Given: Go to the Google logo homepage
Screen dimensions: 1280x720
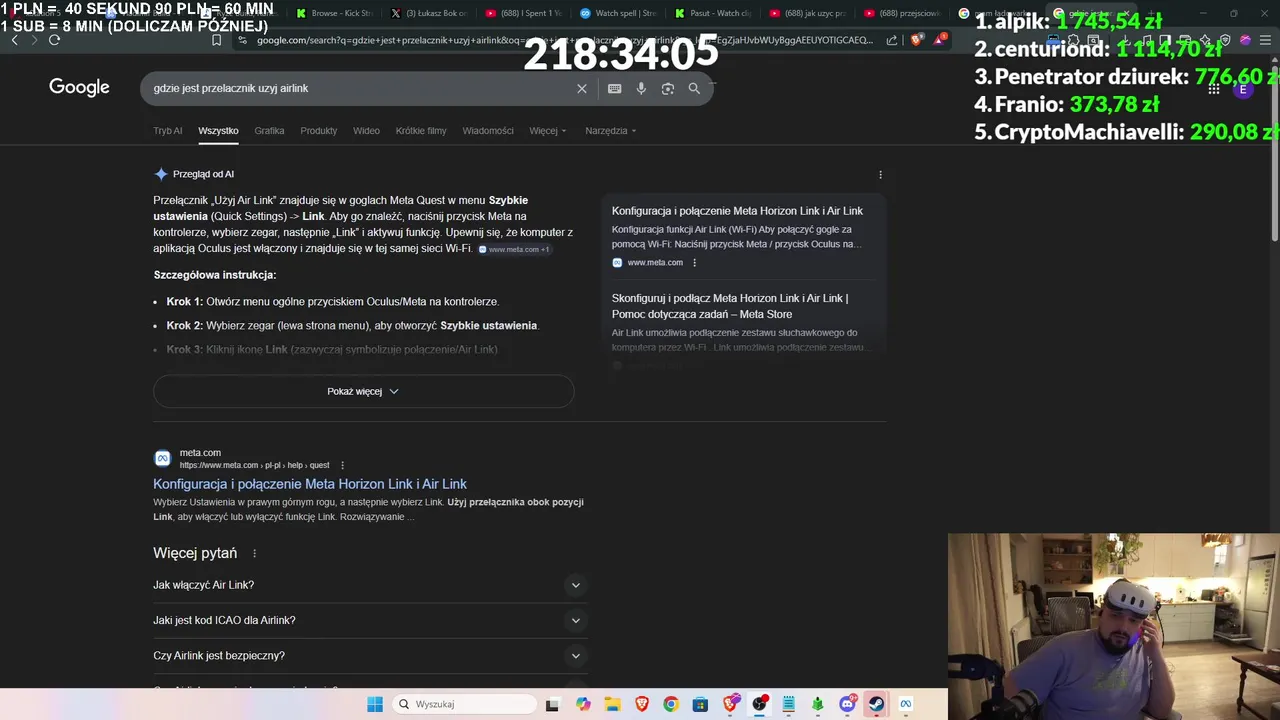Looking at the screenshot, I should pyautogui.click(x=79, y=88).
